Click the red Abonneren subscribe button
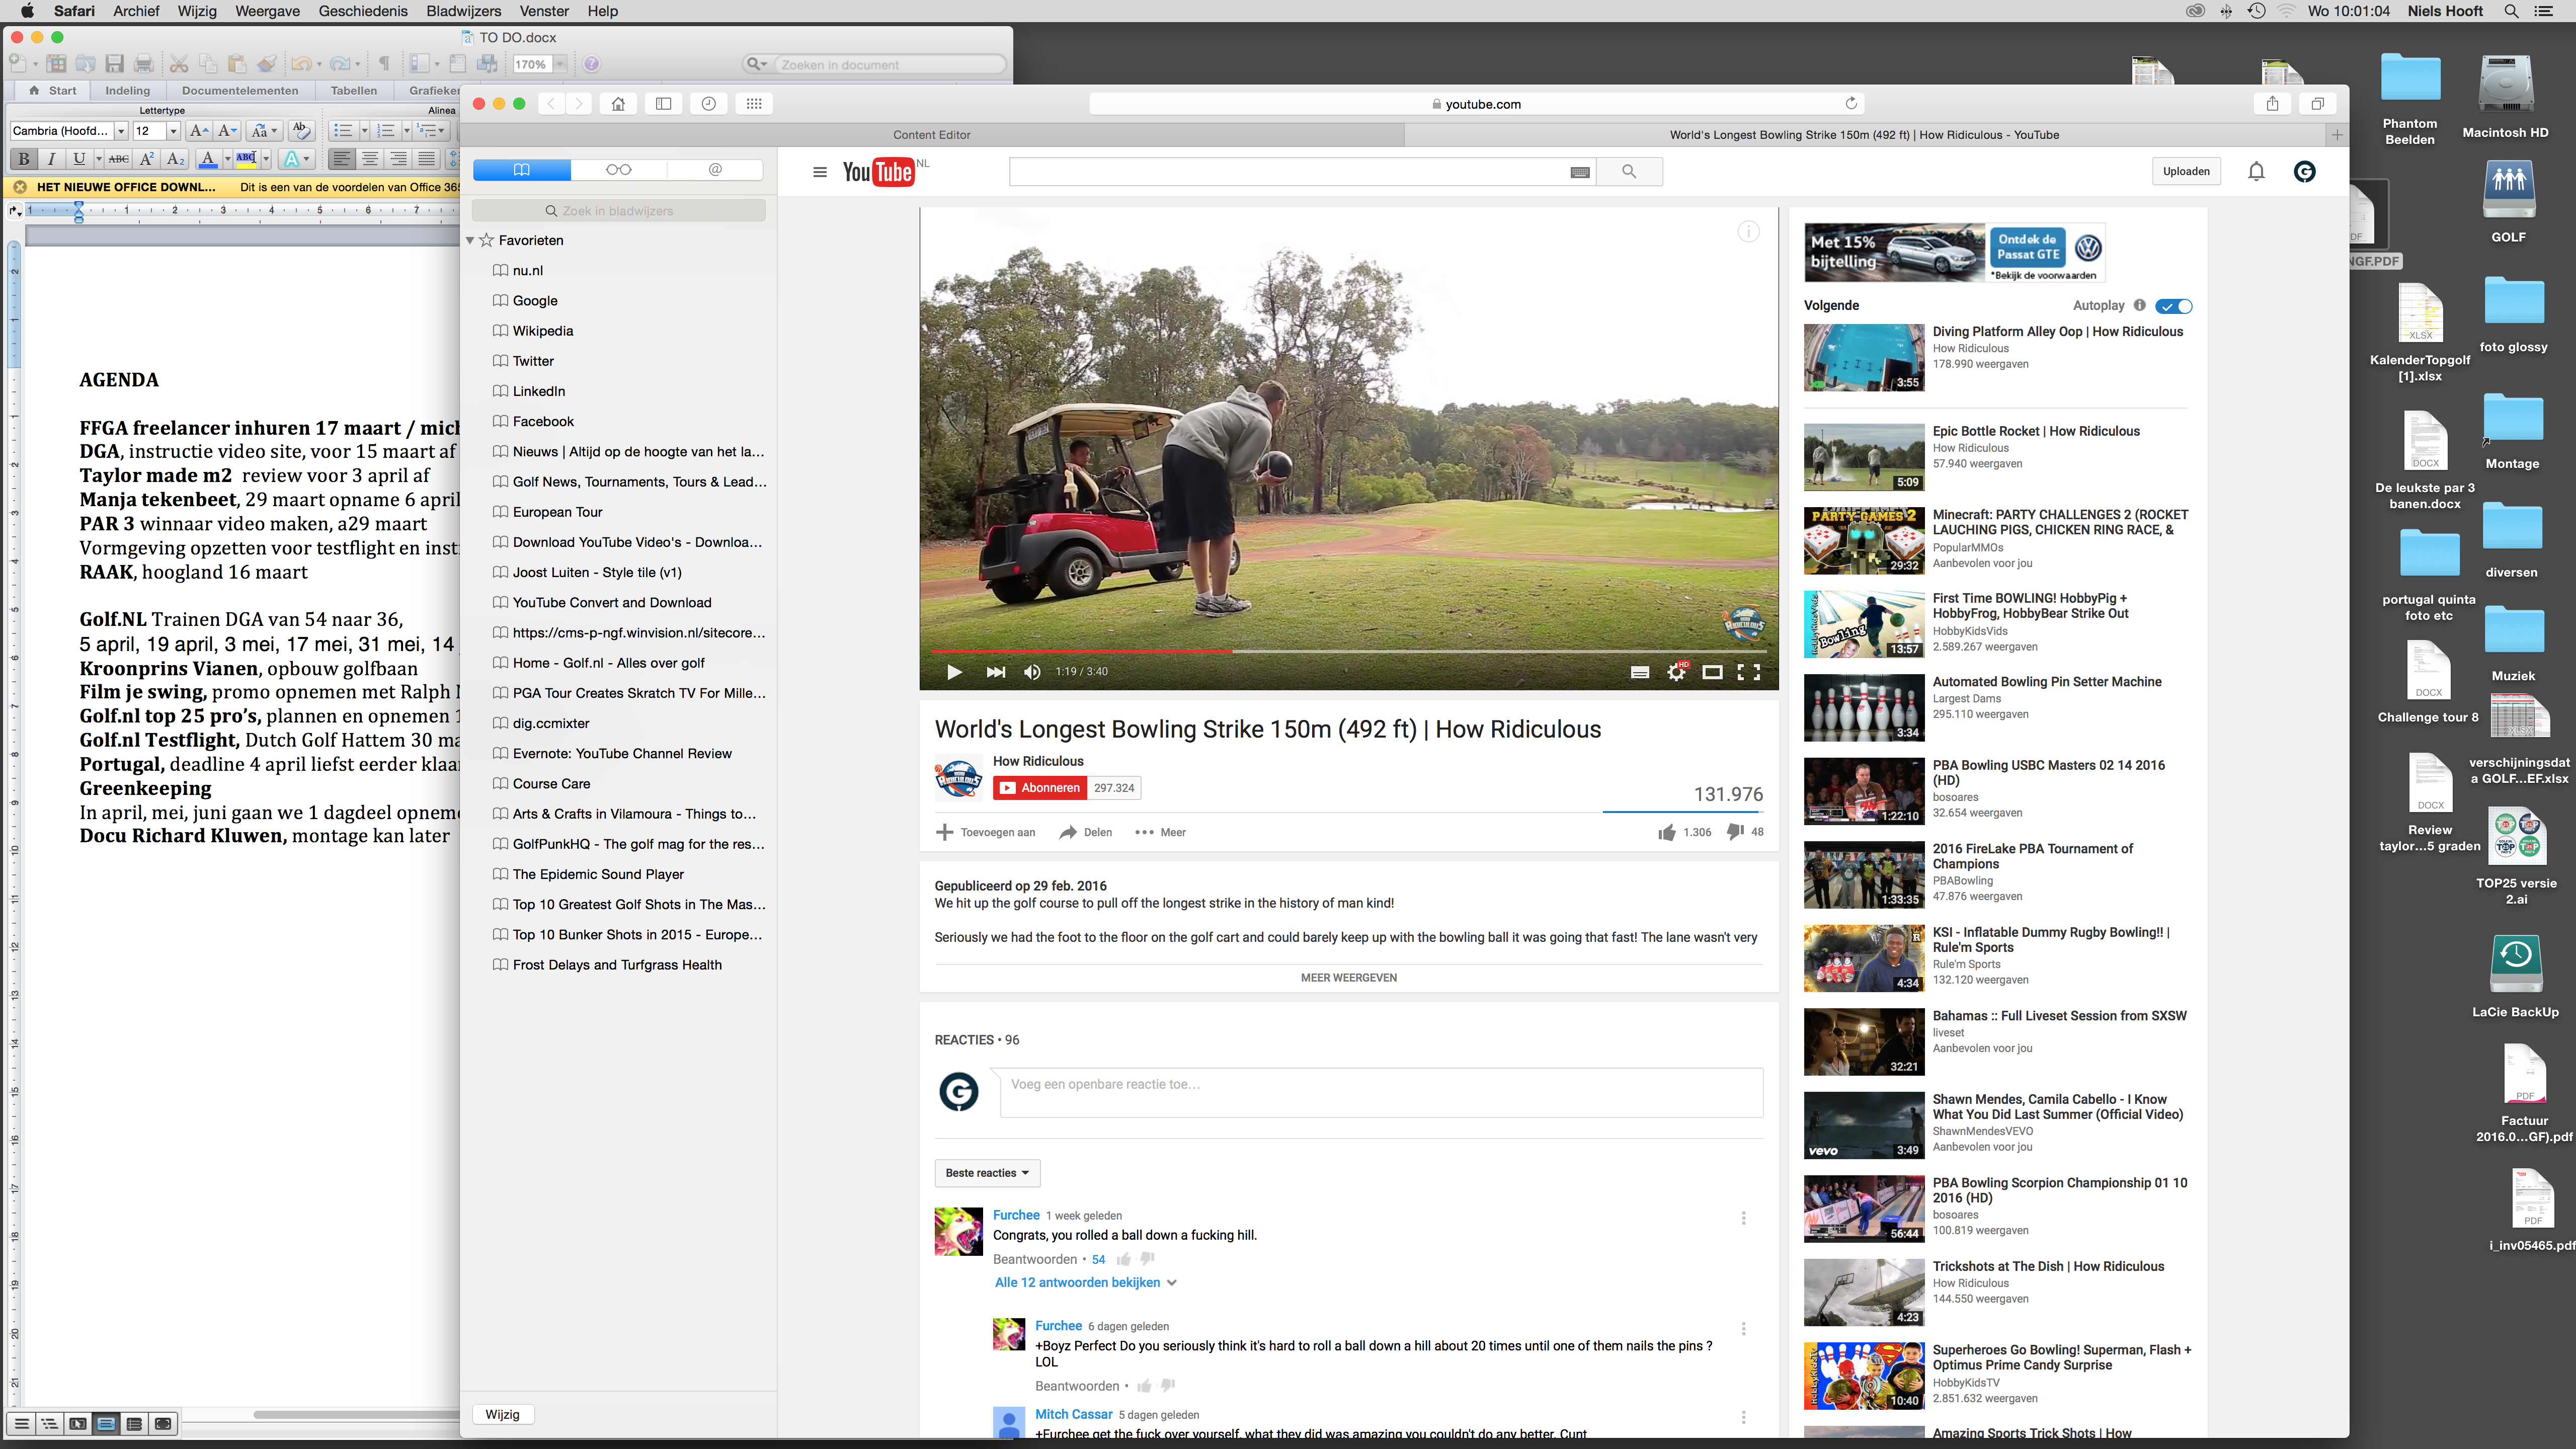The image size is (2576, 1449). click(x=1040, y=788)
